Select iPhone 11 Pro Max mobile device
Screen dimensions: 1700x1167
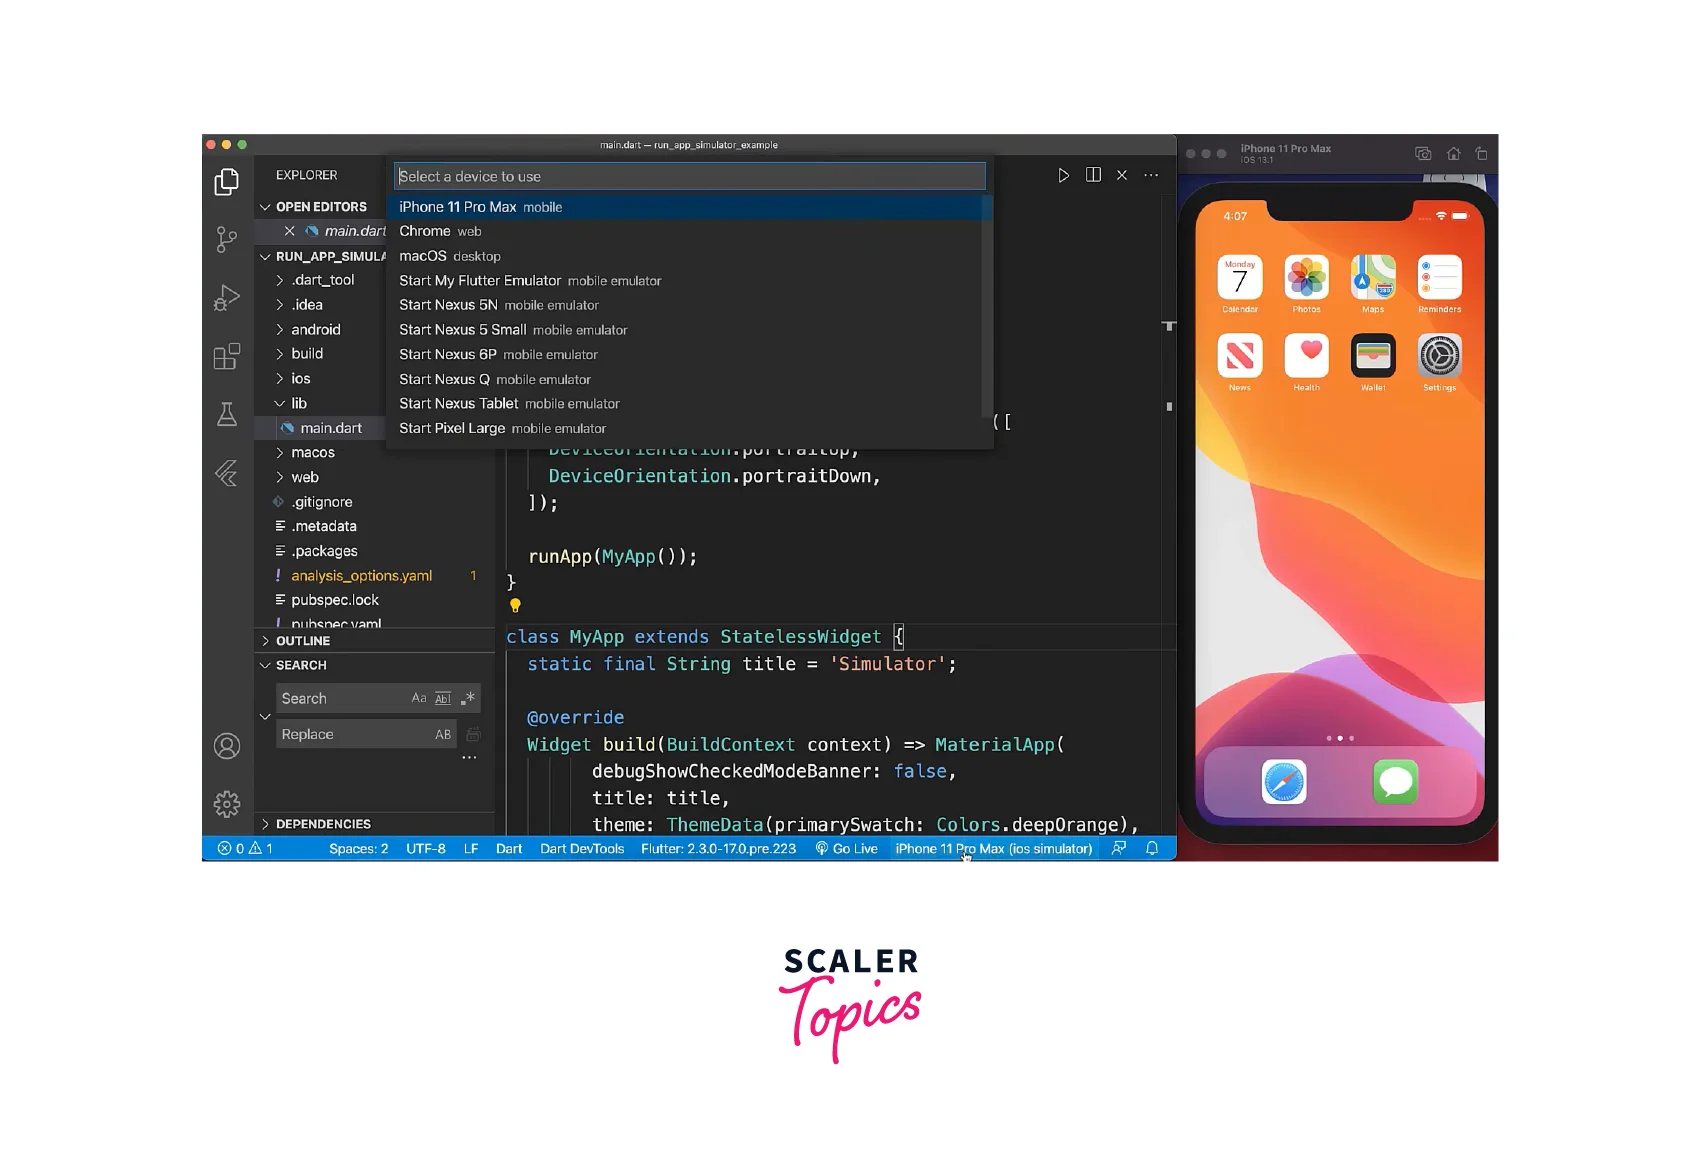point(480,207)
